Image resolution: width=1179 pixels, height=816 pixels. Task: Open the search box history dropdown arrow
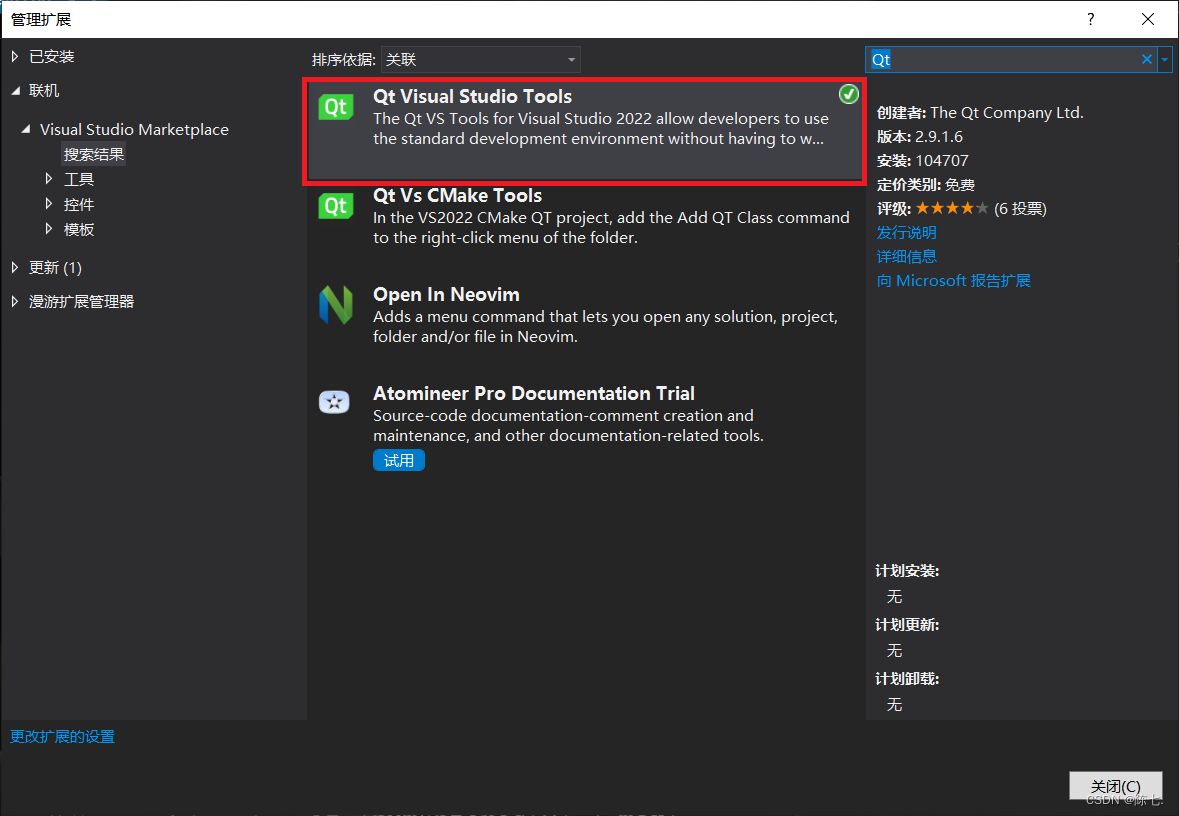pos(1165,59)
